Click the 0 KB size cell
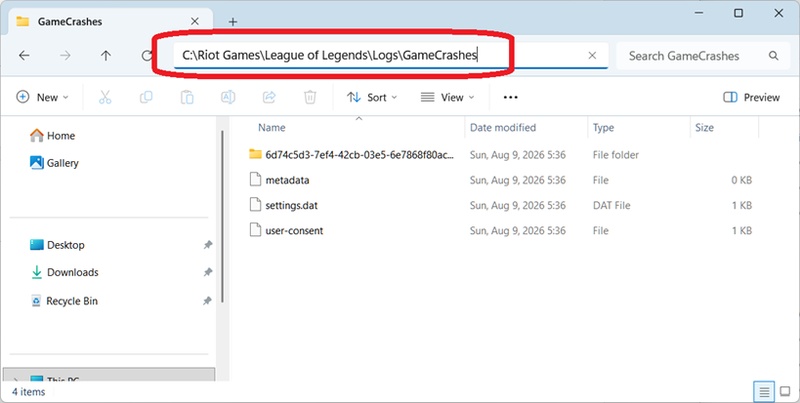The image size is (800, 403). click(741, 180)
